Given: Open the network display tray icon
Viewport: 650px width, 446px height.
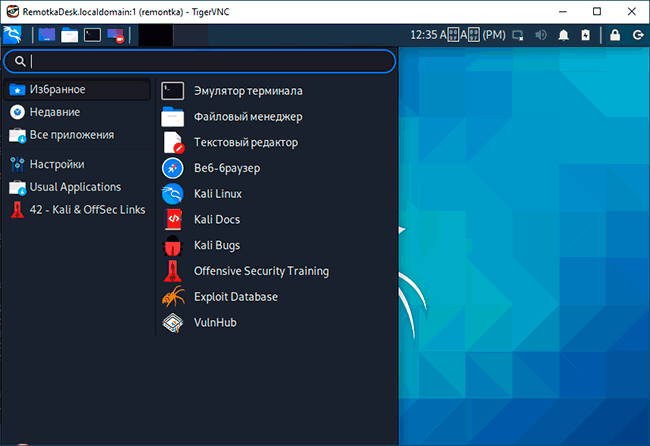Looking at the screenshot, I should (517, 35).
